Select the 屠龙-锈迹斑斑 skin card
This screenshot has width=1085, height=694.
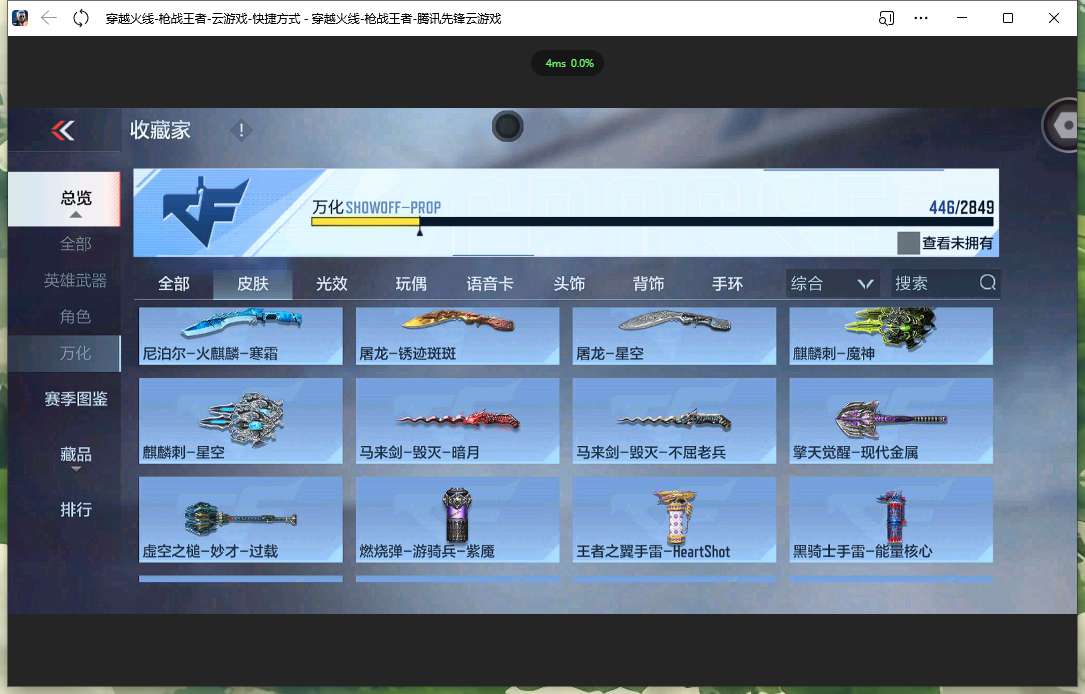(457, 336)
